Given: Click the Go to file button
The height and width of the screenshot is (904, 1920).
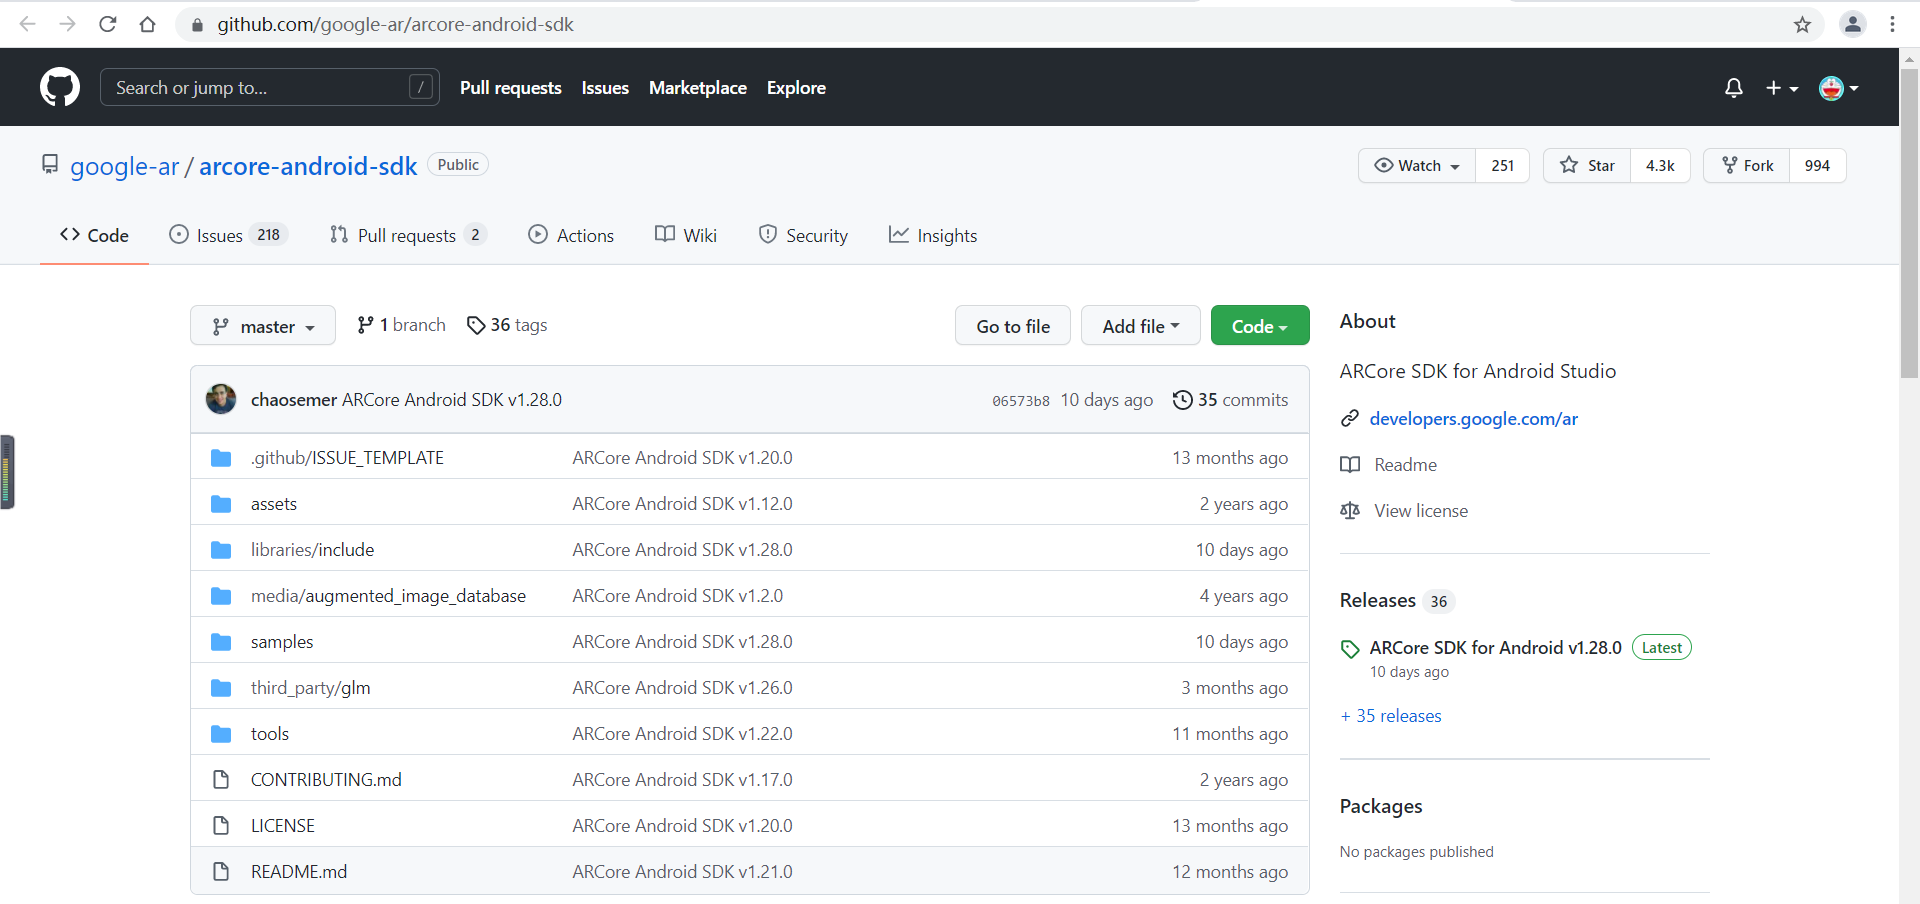Looking at the screenshot, I should 1013,326.
